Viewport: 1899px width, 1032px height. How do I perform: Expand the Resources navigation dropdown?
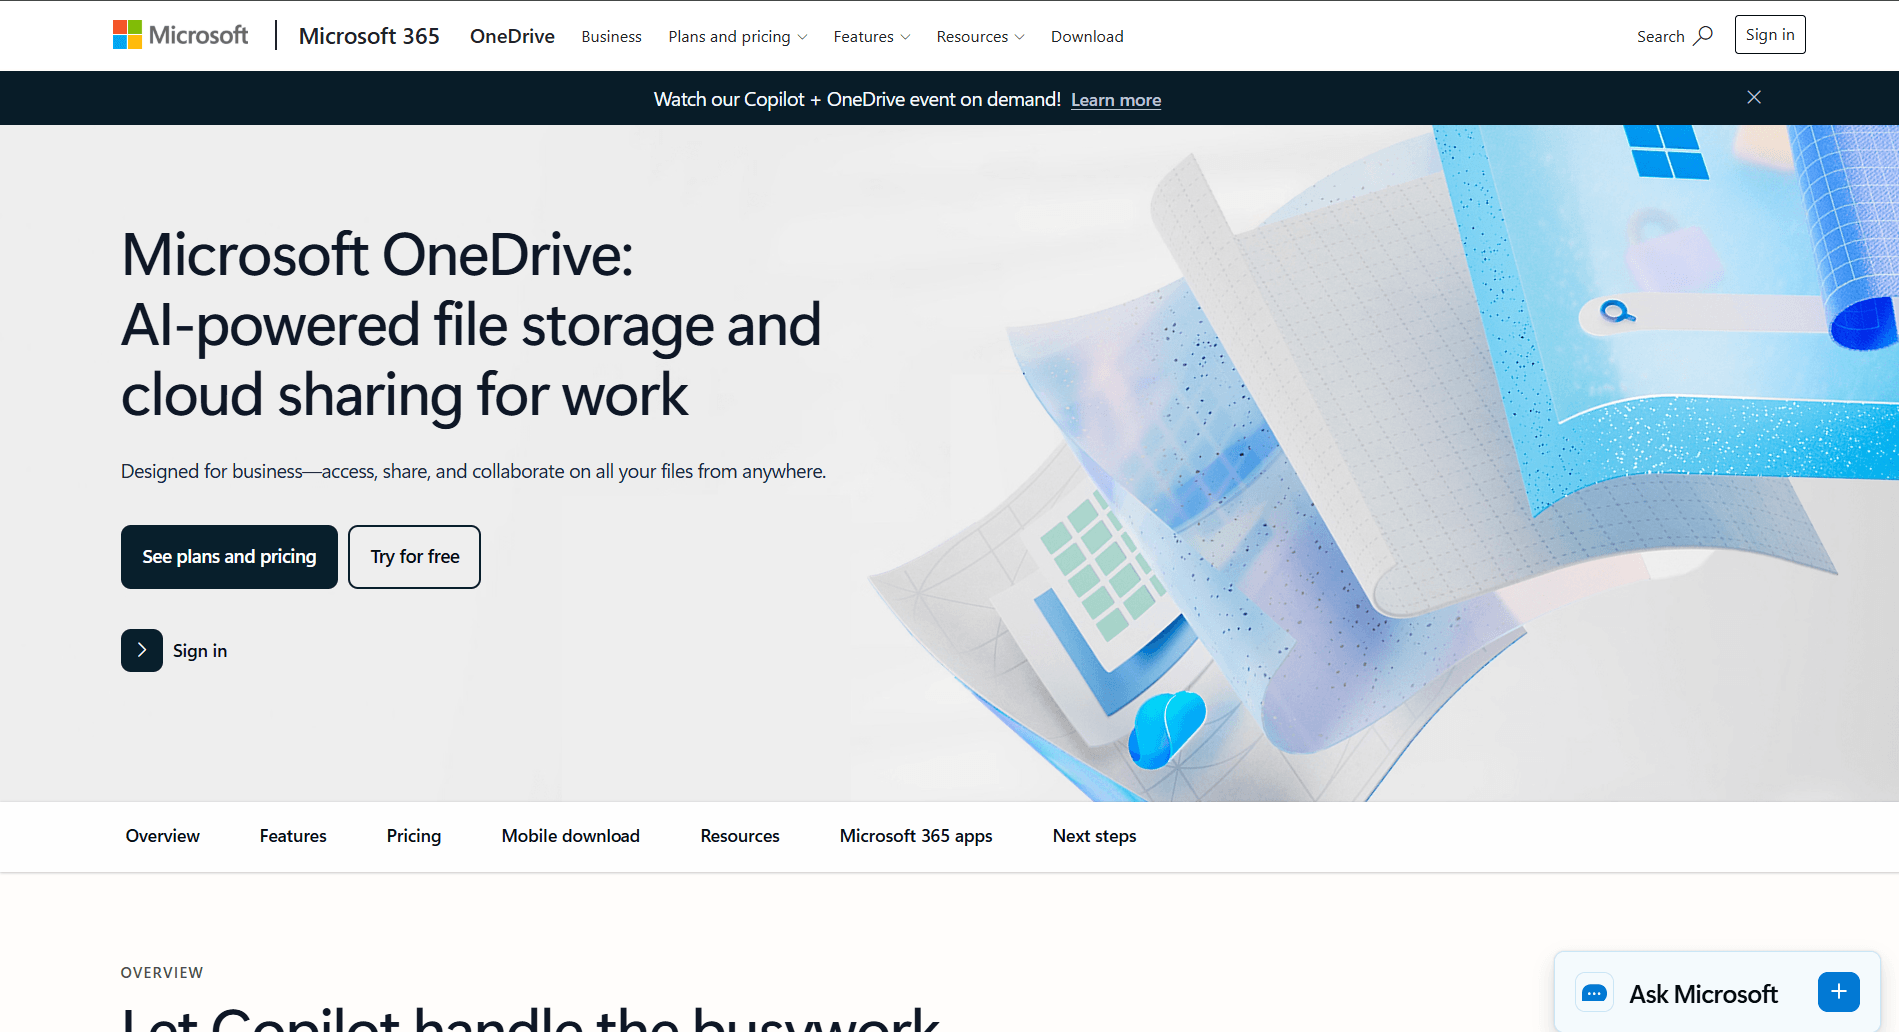point(980,36)
